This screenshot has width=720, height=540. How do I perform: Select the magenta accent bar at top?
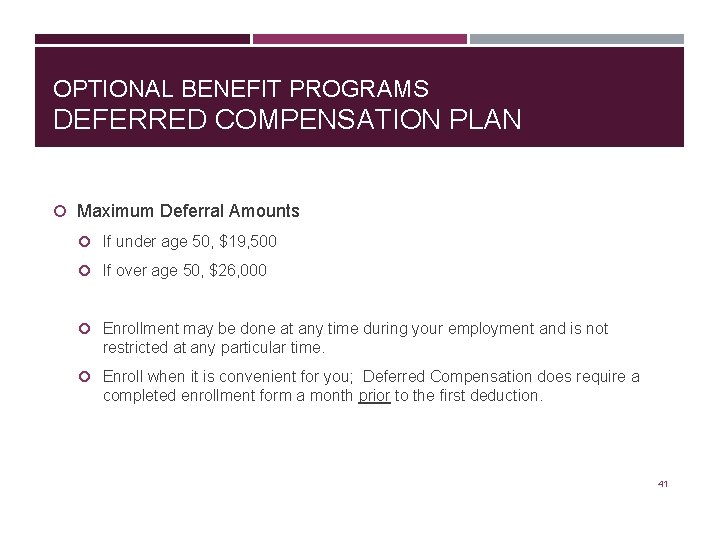point(359,40)
